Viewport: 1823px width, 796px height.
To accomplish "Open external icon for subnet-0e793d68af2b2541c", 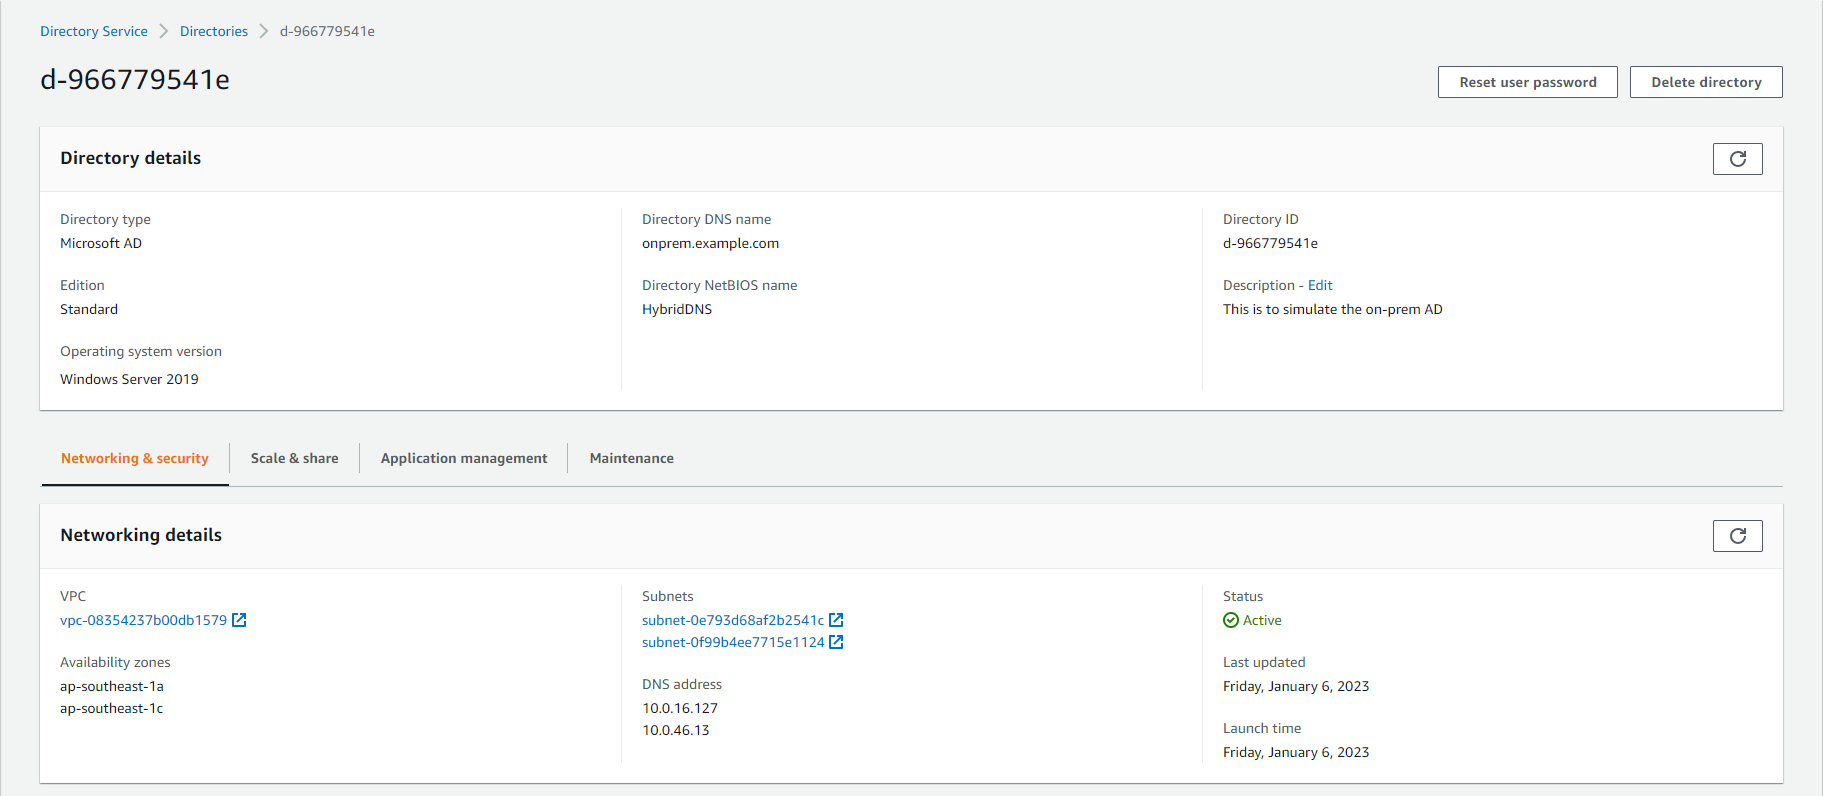I will coord(836,620).
